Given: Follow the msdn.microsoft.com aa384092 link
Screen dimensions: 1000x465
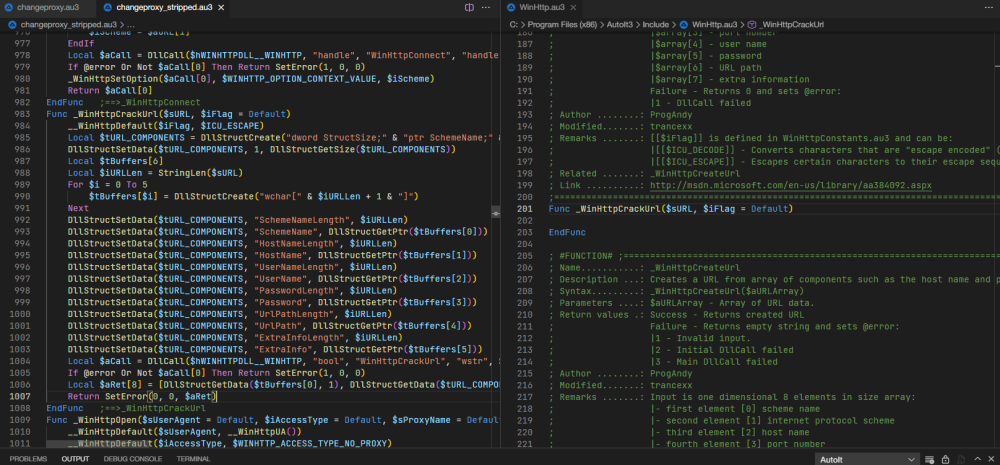Looking at the screenshot, I should [x=790, y=186].
